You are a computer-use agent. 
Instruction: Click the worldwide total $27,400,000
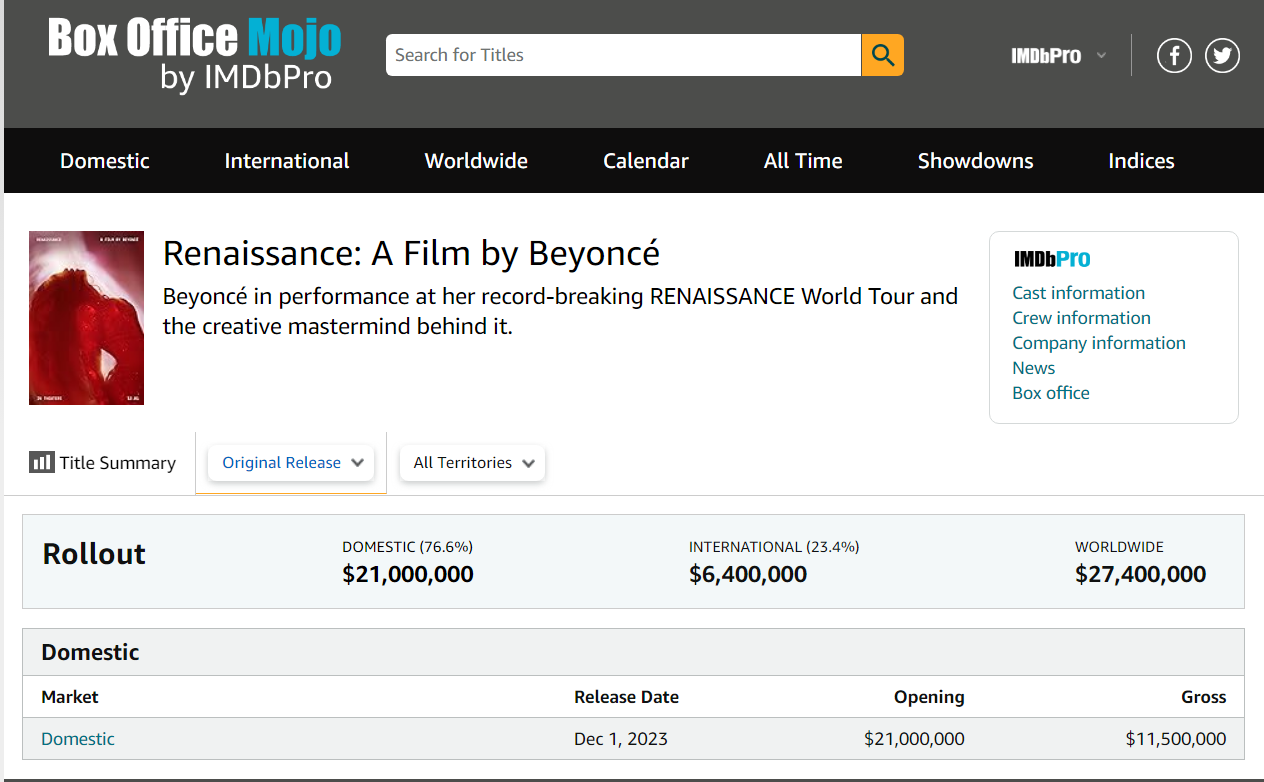pyautogui.click(x=1141, y=574)
